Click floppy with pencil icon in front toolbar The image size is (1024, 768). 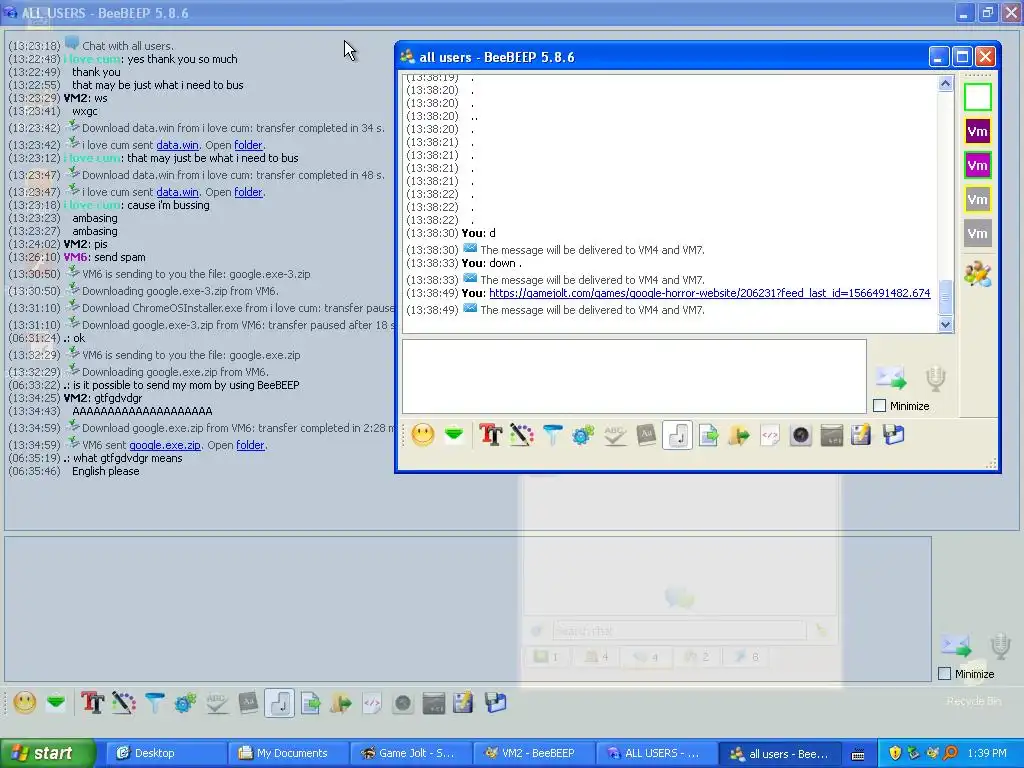[x=861, y=435]
